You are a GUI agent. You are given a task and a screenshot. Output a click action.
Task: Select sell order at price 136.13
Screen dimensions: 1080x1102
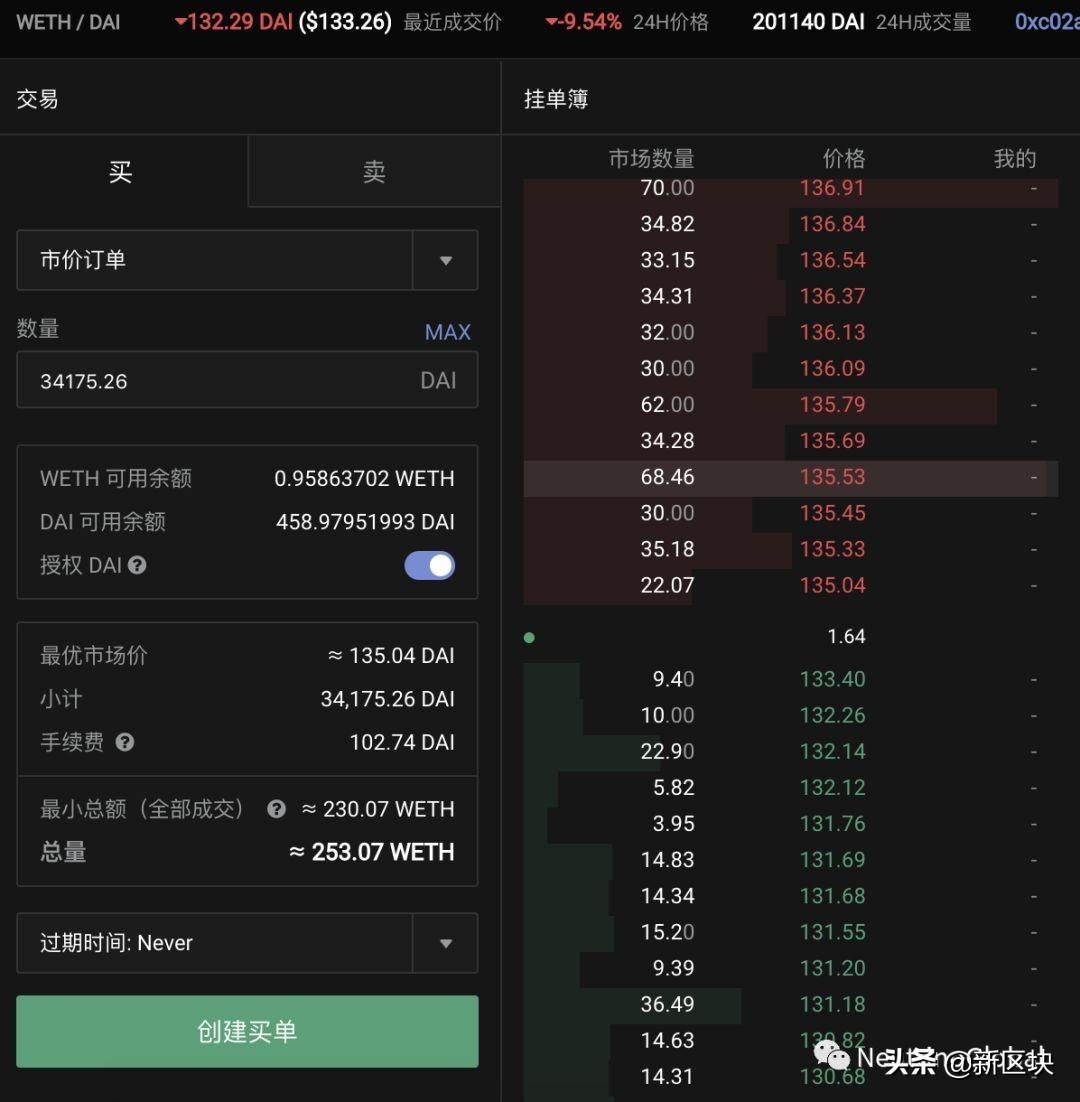point(791,332)
